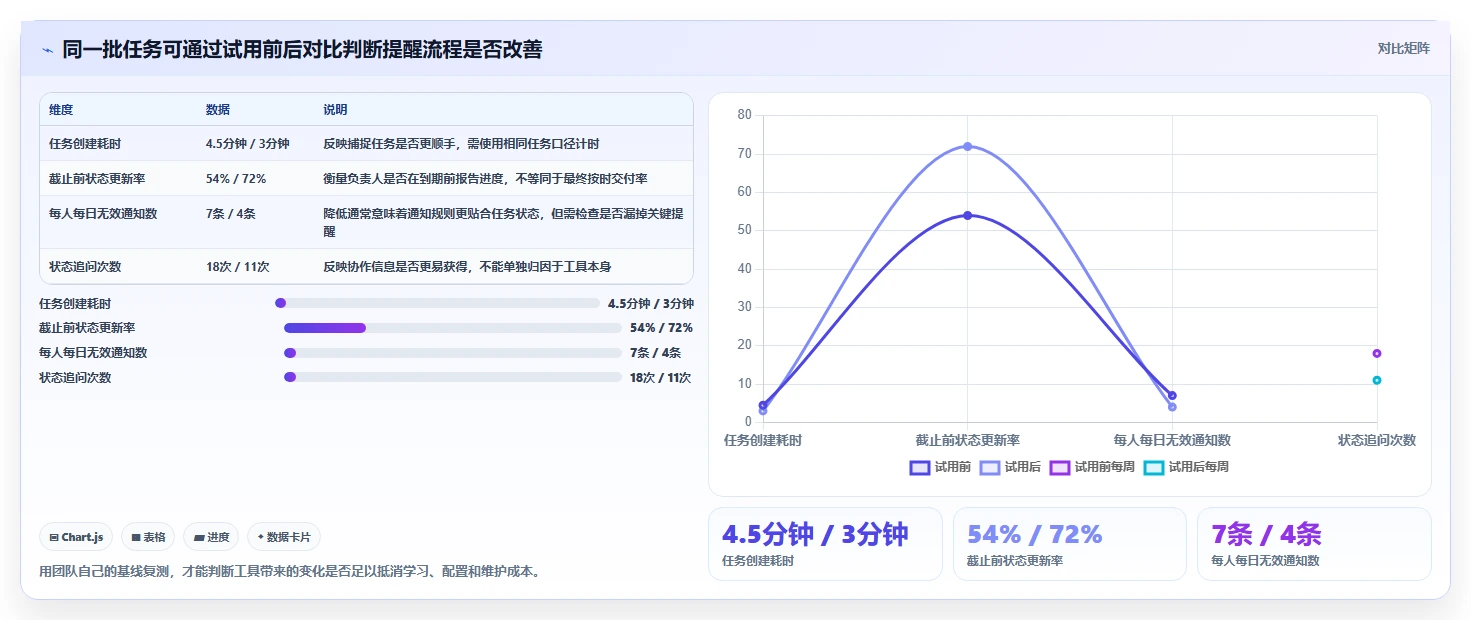Viewport: 1471px width, 620px height.
Task: Click the Chart.js tag chip
Action: coord(77,537)
